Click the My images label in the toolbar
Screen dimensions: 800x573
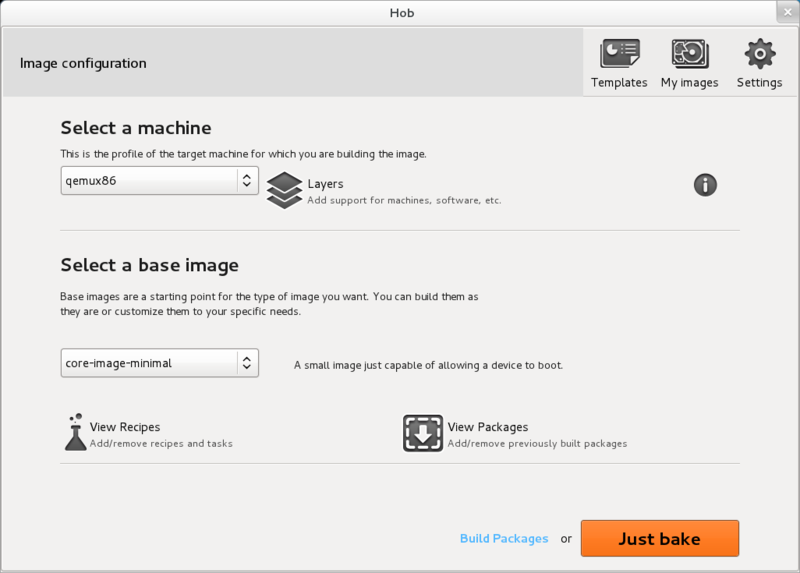pyautogui.click(x=689, y=83)
